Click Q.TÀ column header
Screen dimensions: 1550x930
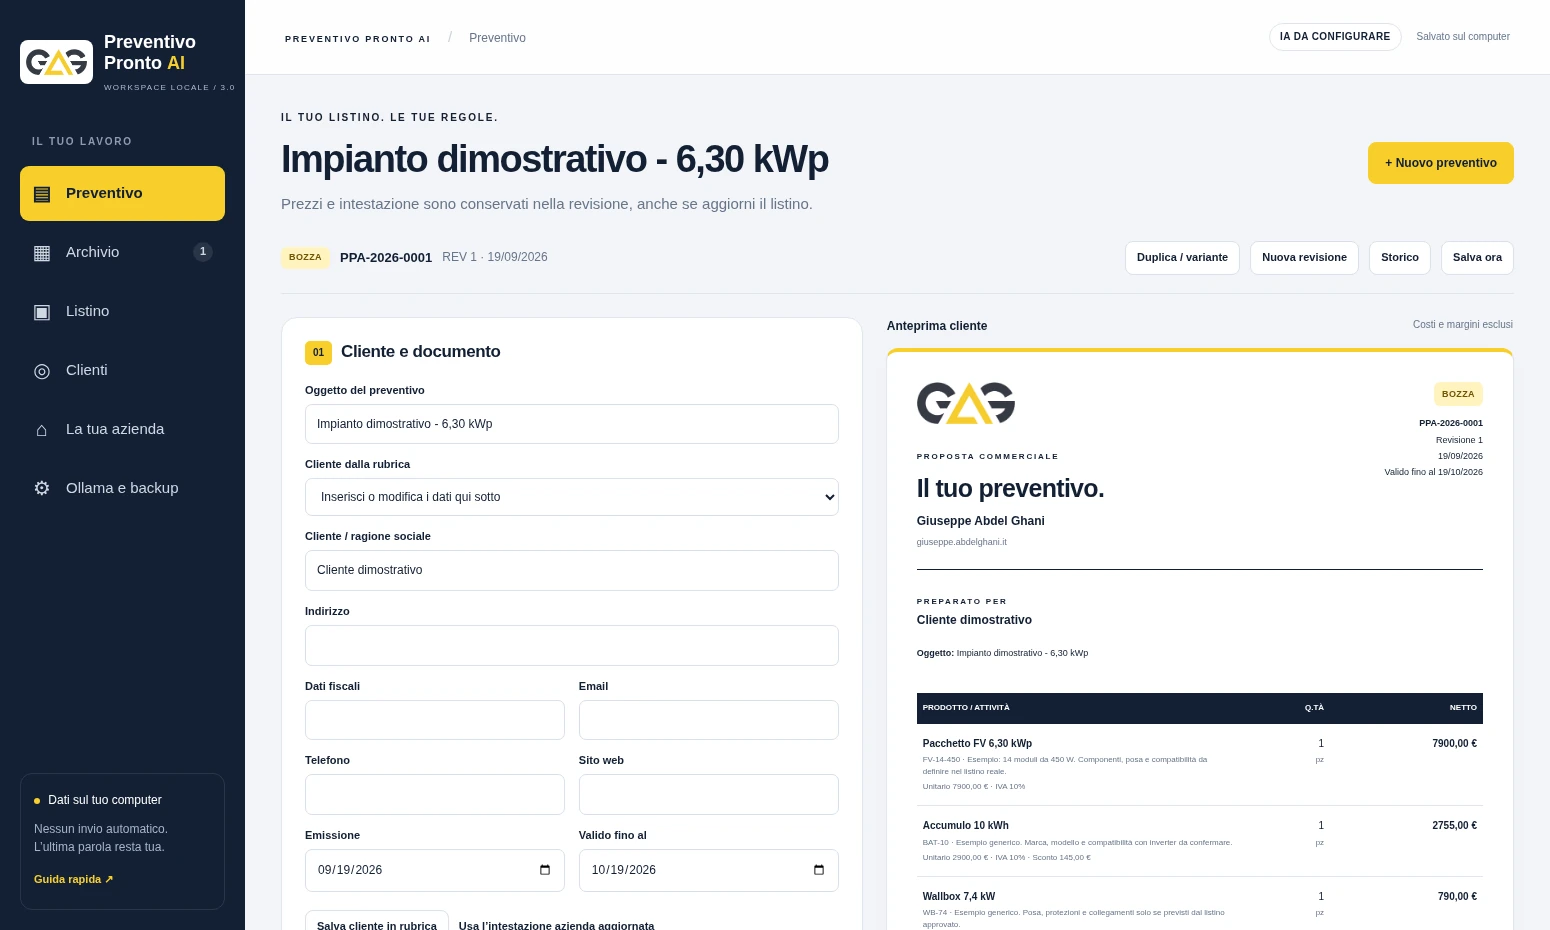[x=1314, y=708]
